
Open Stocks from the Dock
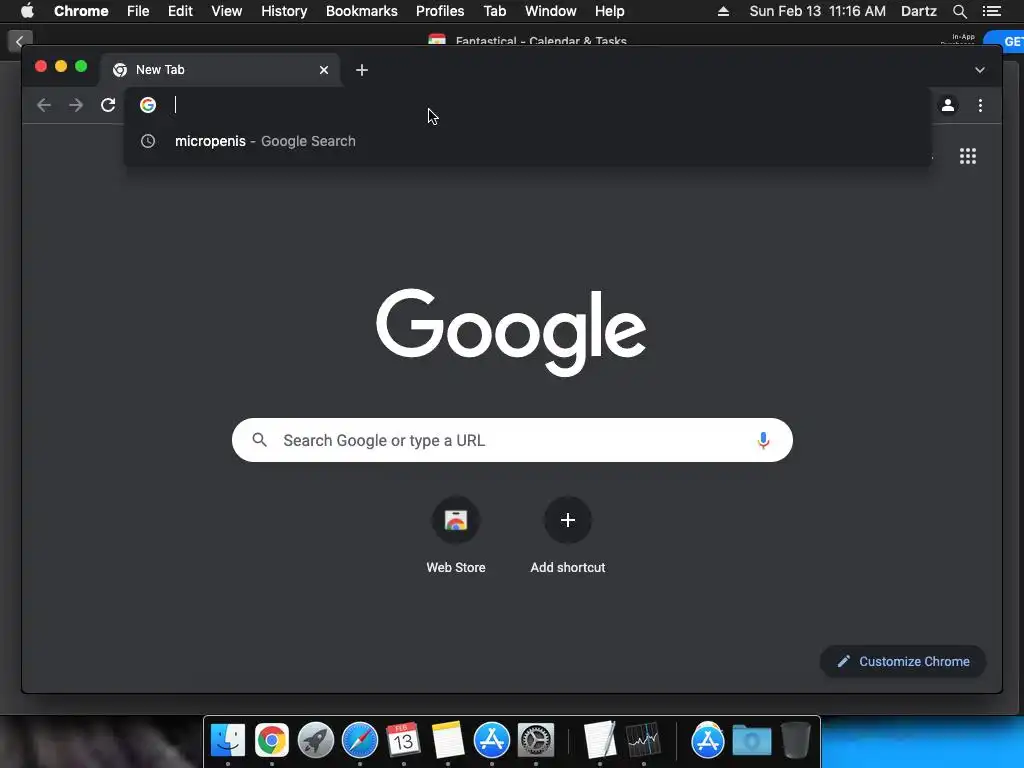click(x=643, y=741)
